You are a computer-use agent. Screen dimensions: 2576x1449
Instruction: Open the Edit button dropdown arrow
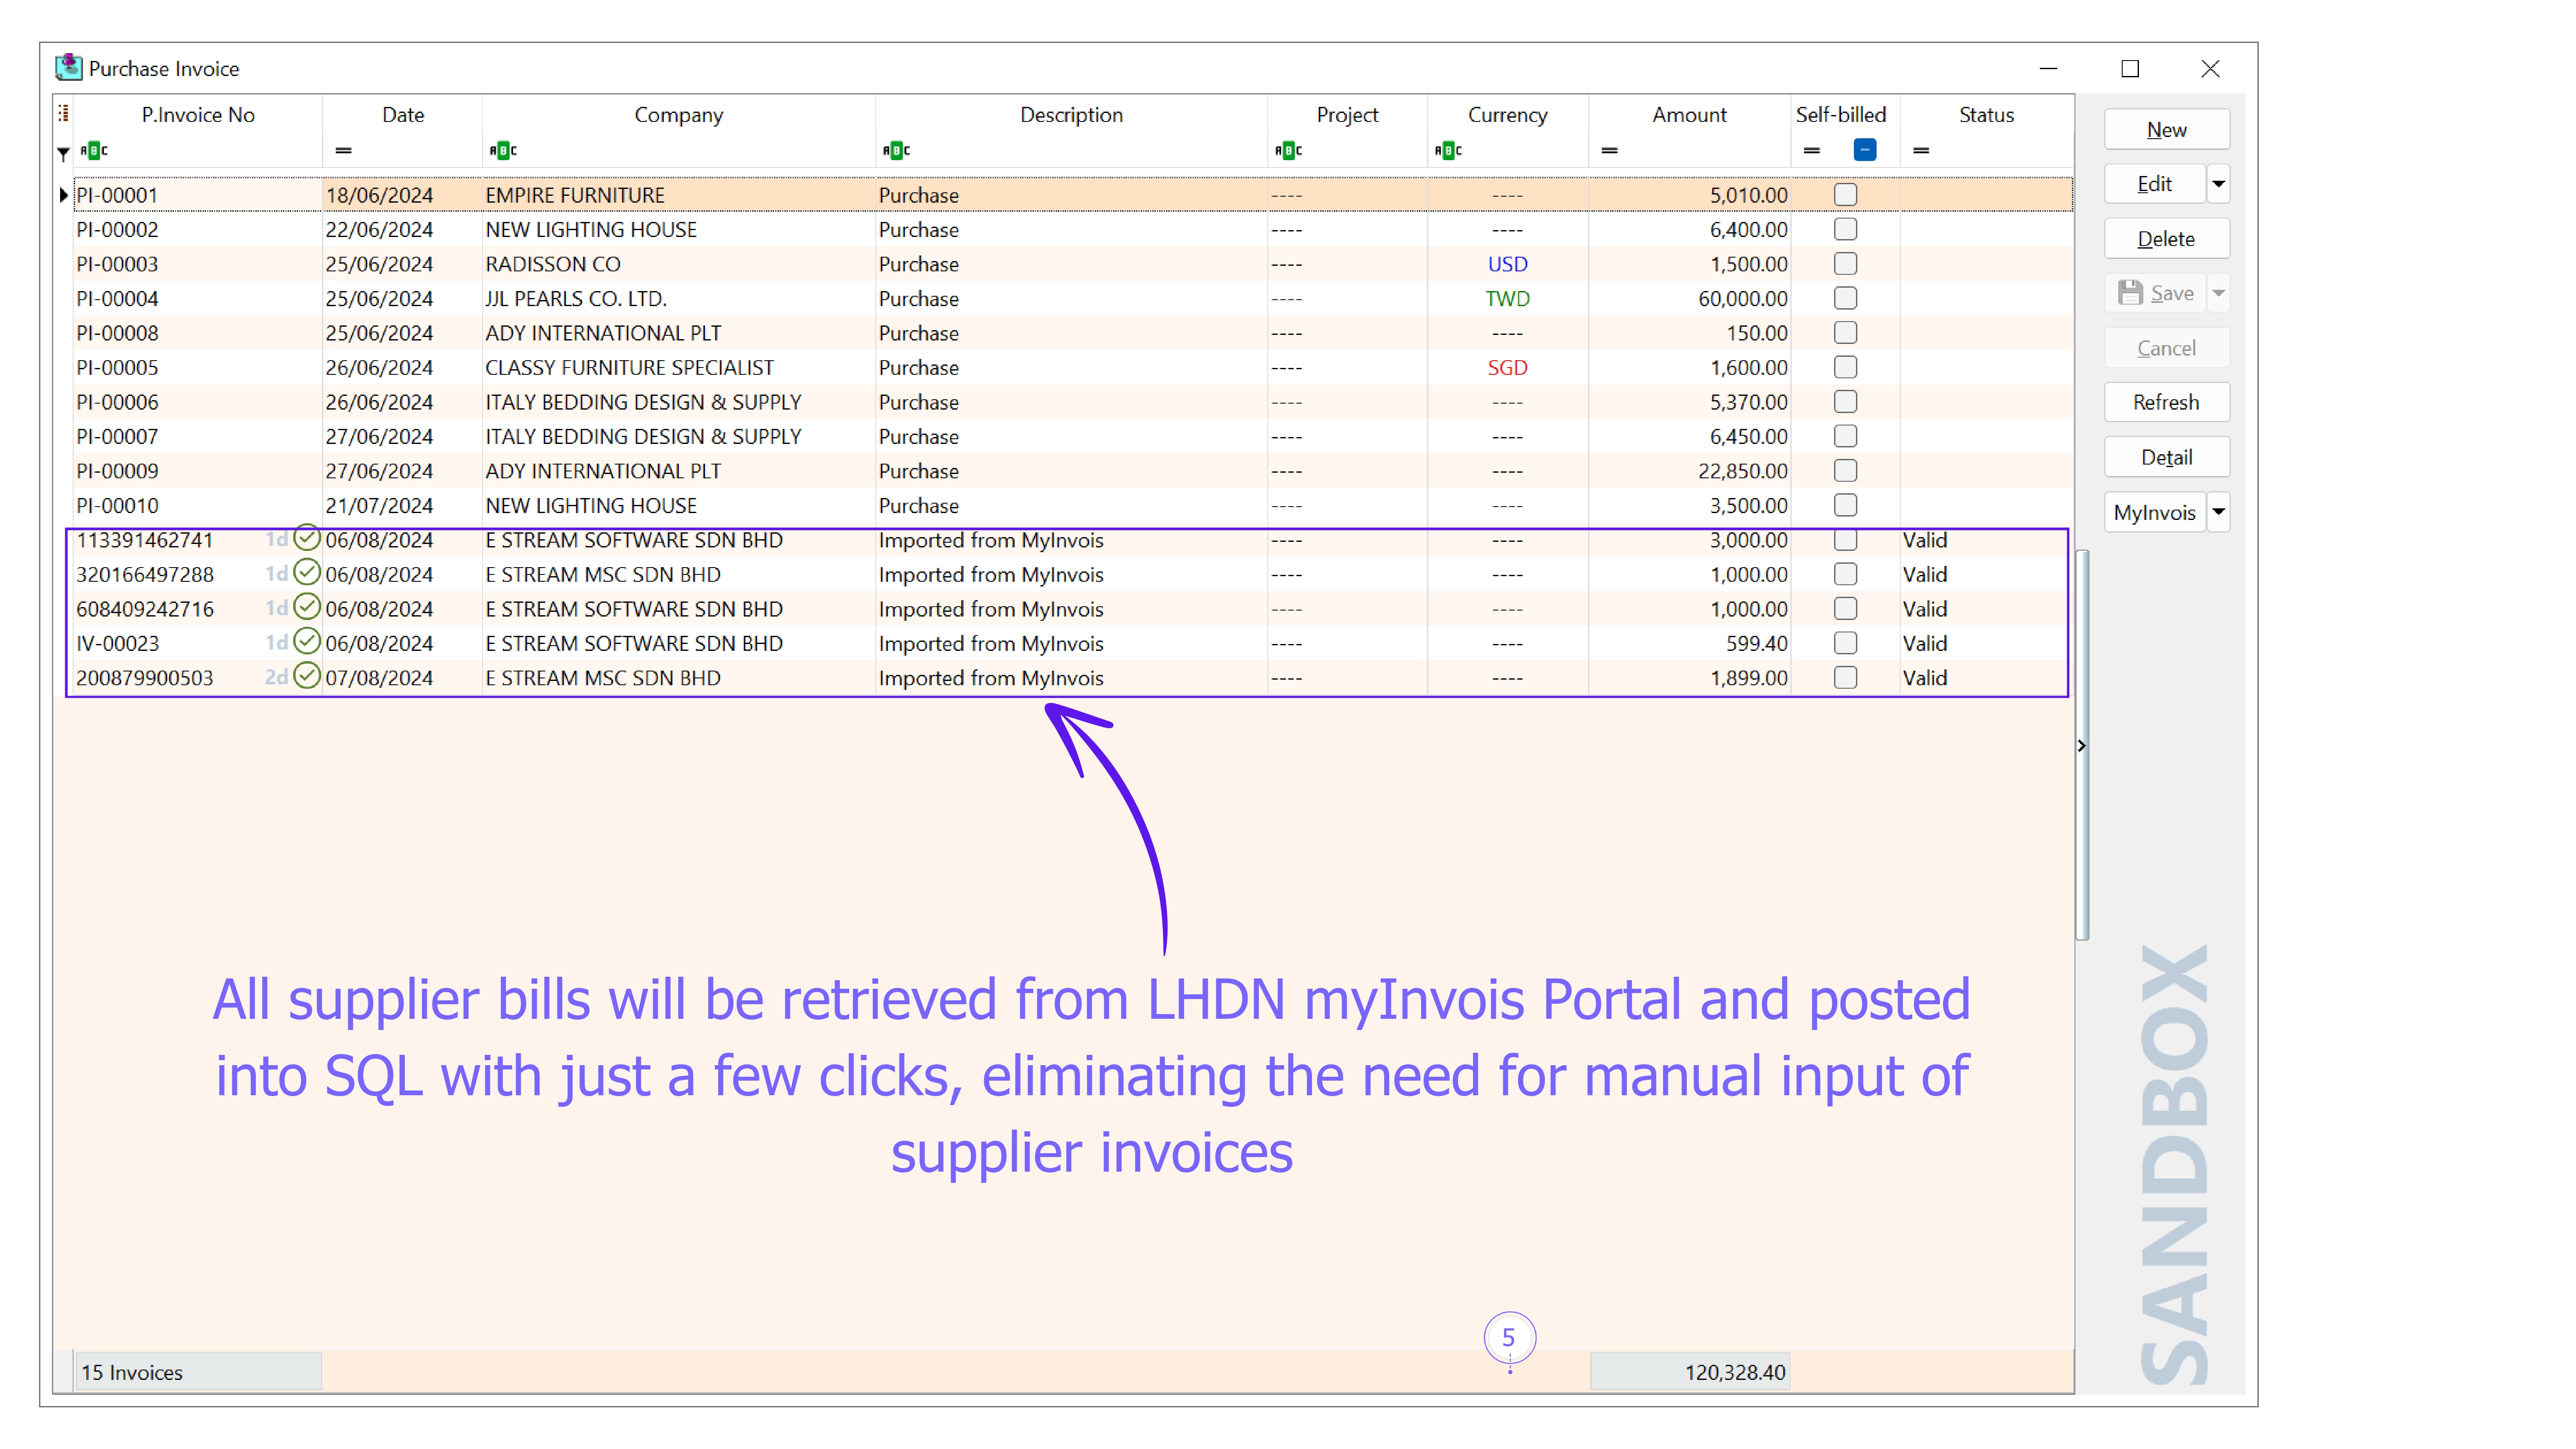pyautogui.click(x=2218, y=184)
